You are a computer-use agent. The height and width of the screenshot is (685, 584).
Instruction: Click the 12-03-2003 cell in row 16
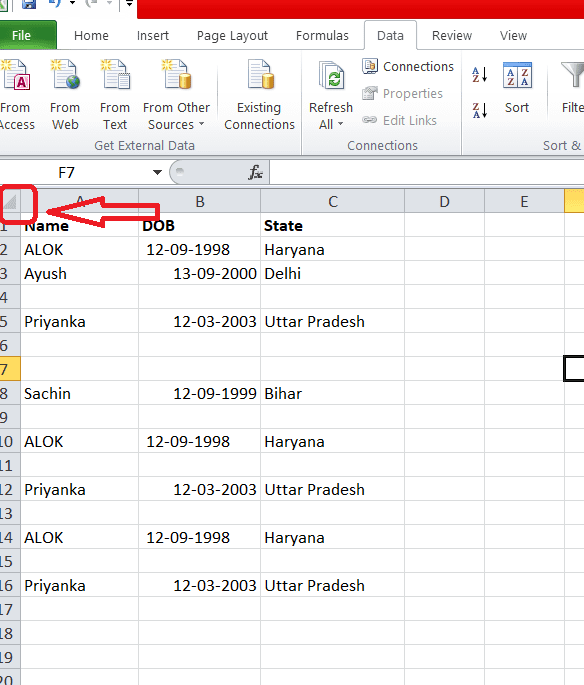[x=200, y=585]
